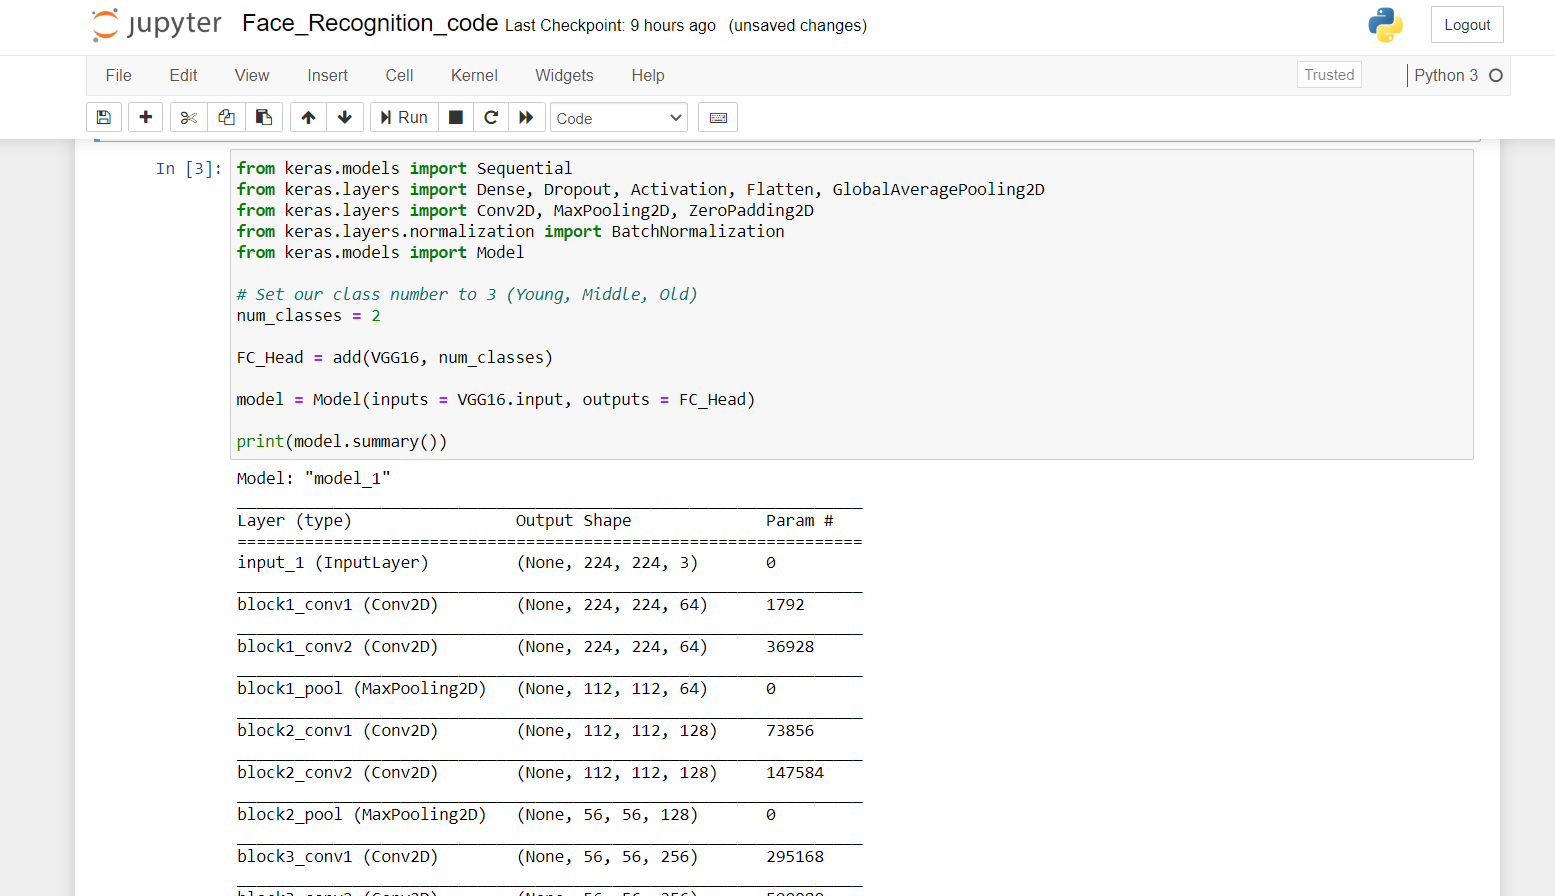Viewport: 1555px width, 896px height.
Task: Open command palette with keyboard icon
Action: point(717,117)
